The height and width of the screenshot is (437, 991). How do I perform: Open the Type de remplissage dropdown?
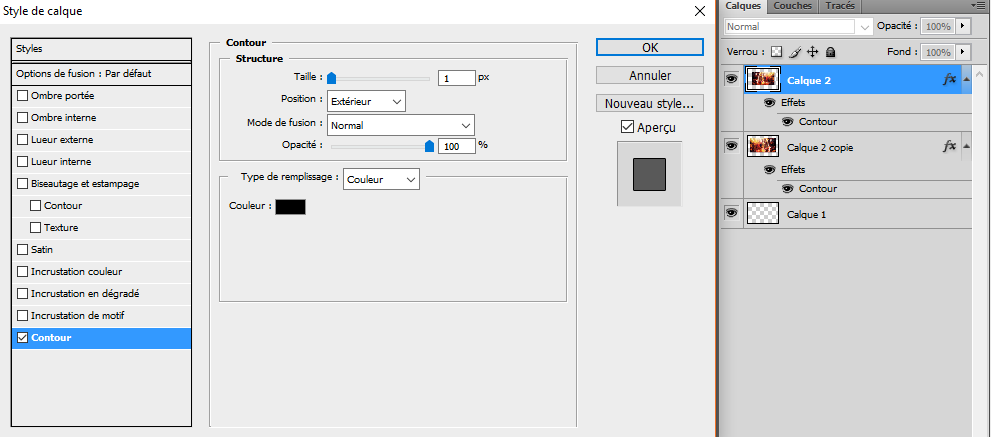click(381, 179)
